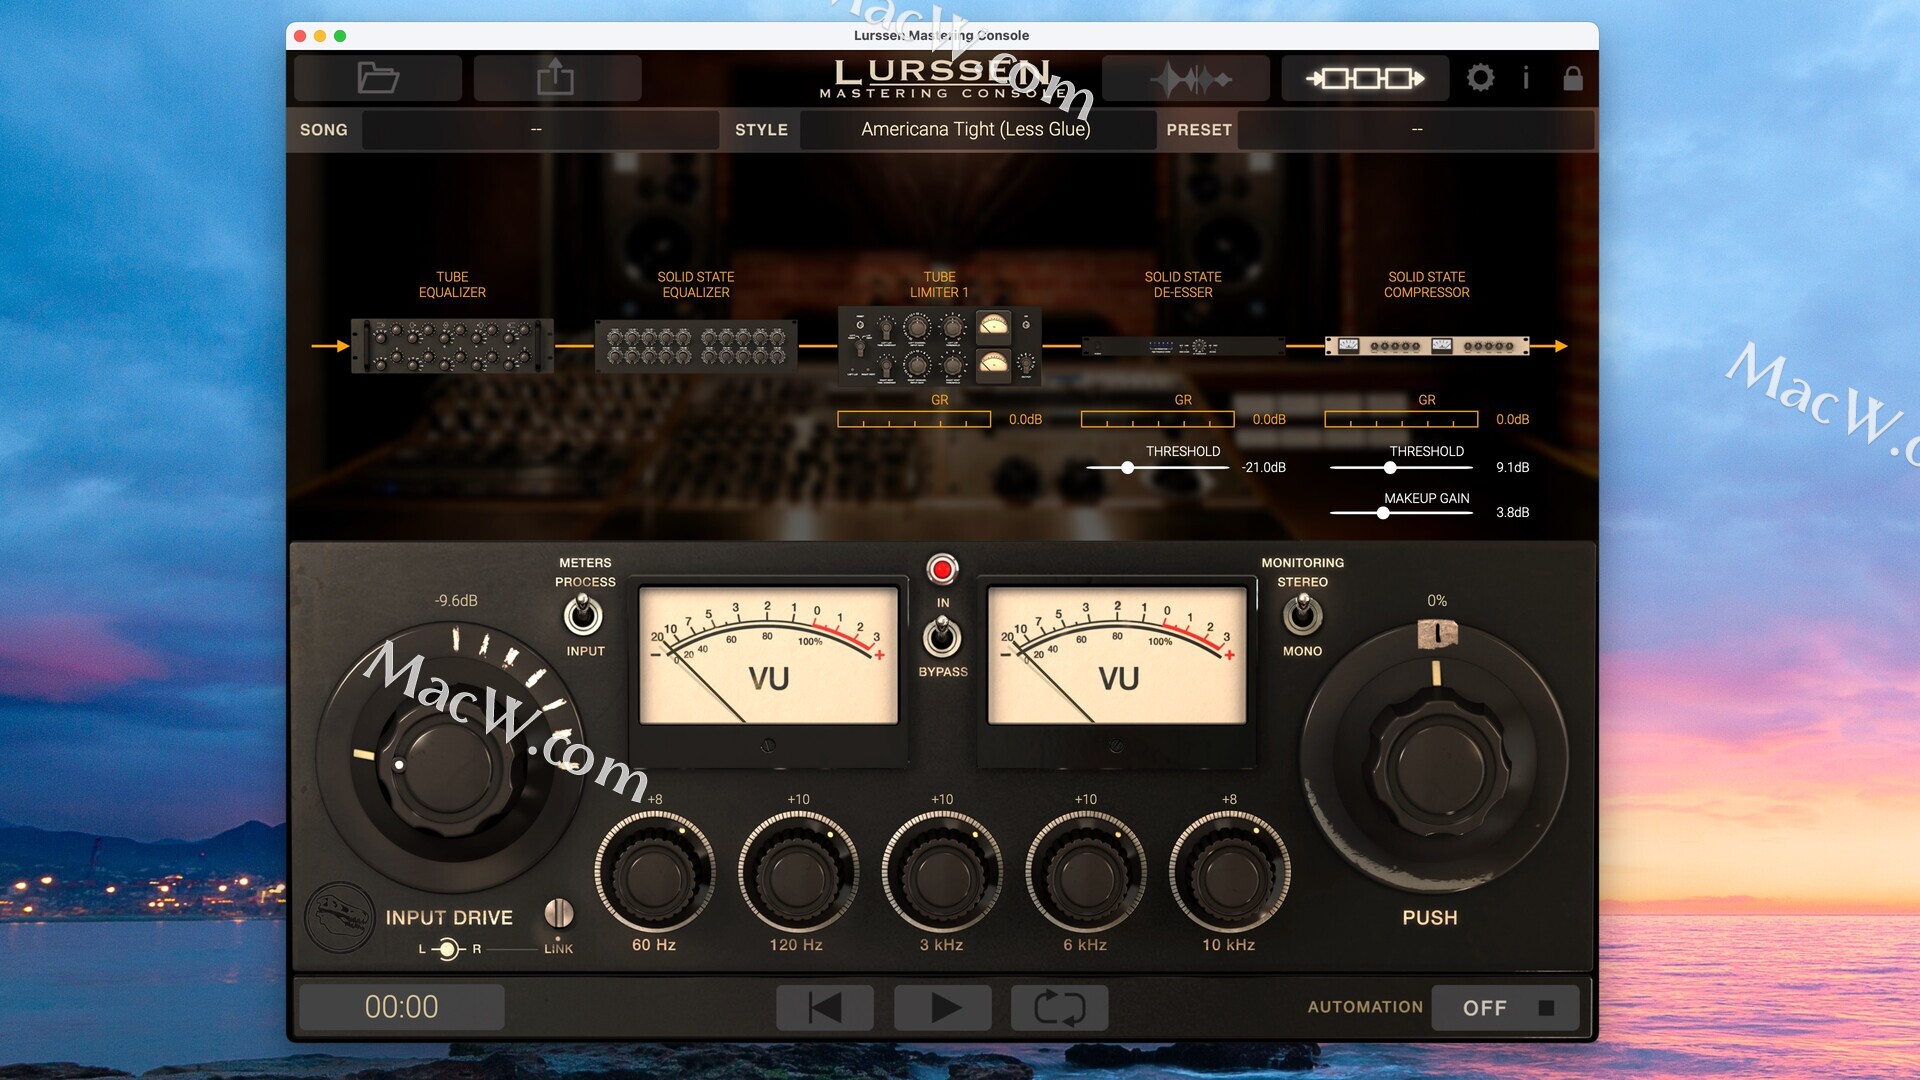Viewport: 1920px width, 1080px height.
Task: Open the info 'i' icon
Action: 1526,77
